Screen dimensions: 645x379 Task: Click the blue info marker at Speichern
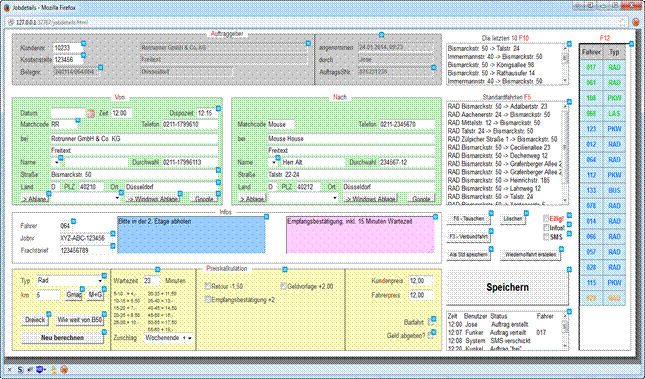click(x=569, y=270)
